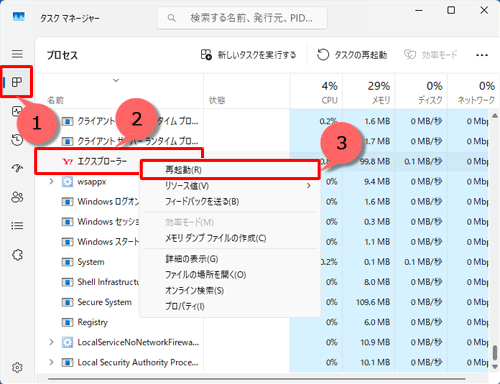Choose 詳細の表示(G) menu item
This screenshot has width=500, height=384.
coord(230,259)
